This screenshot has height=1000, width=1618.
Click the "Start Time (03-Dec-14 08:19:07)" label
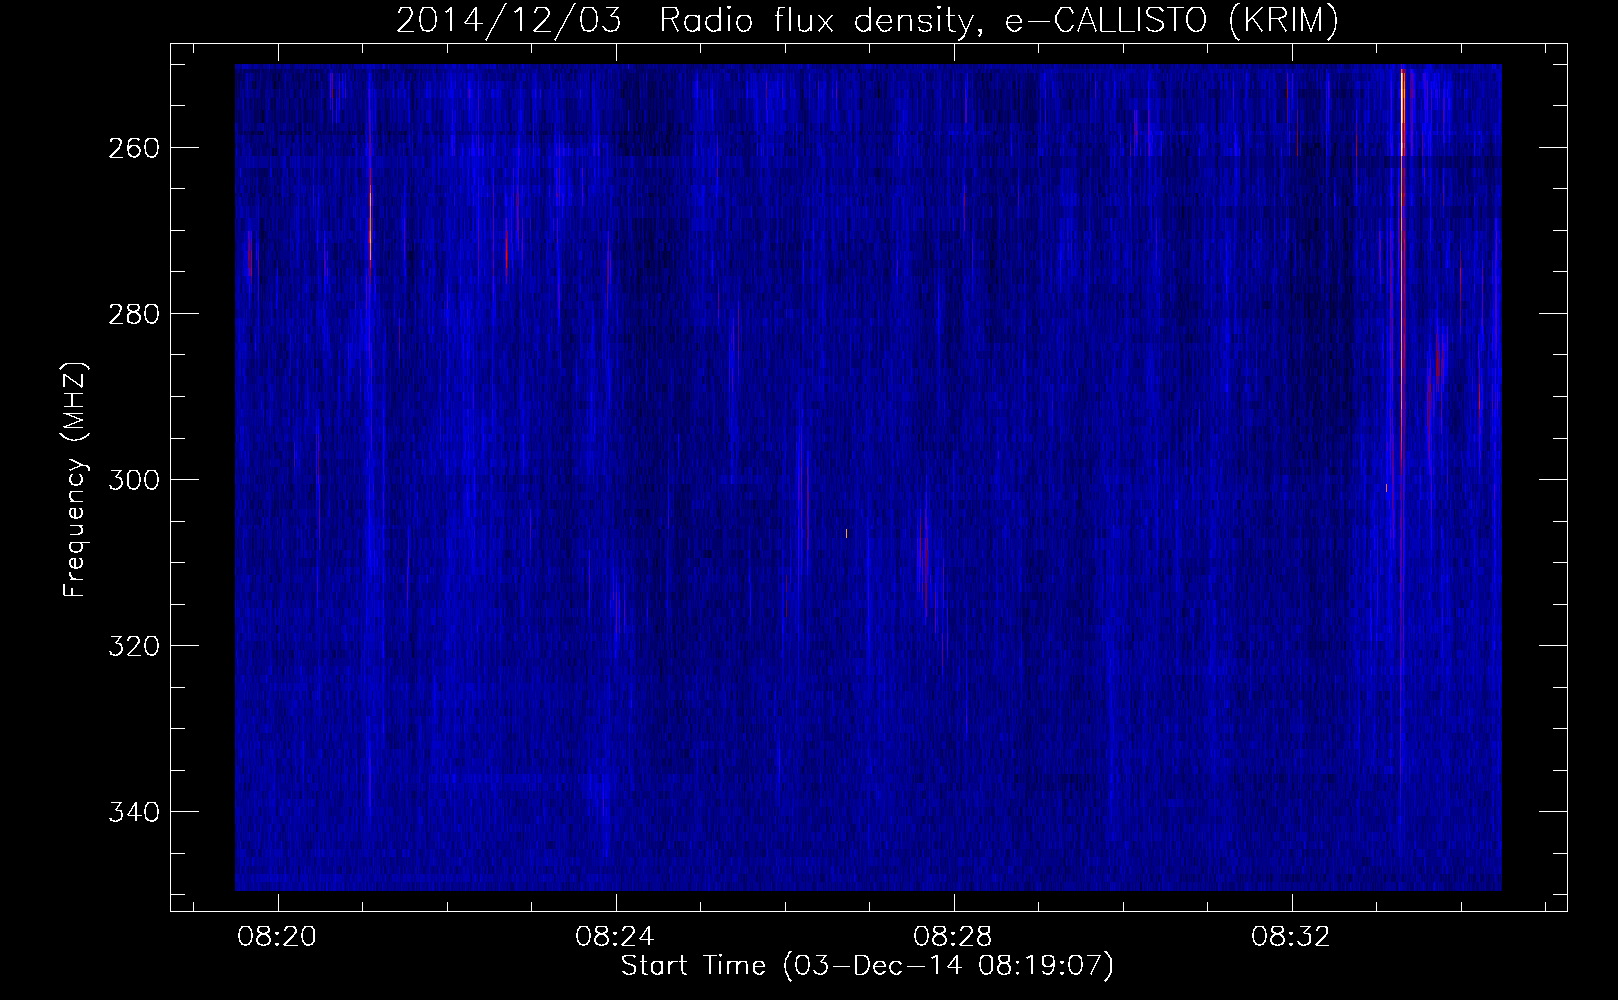[867, 966]
